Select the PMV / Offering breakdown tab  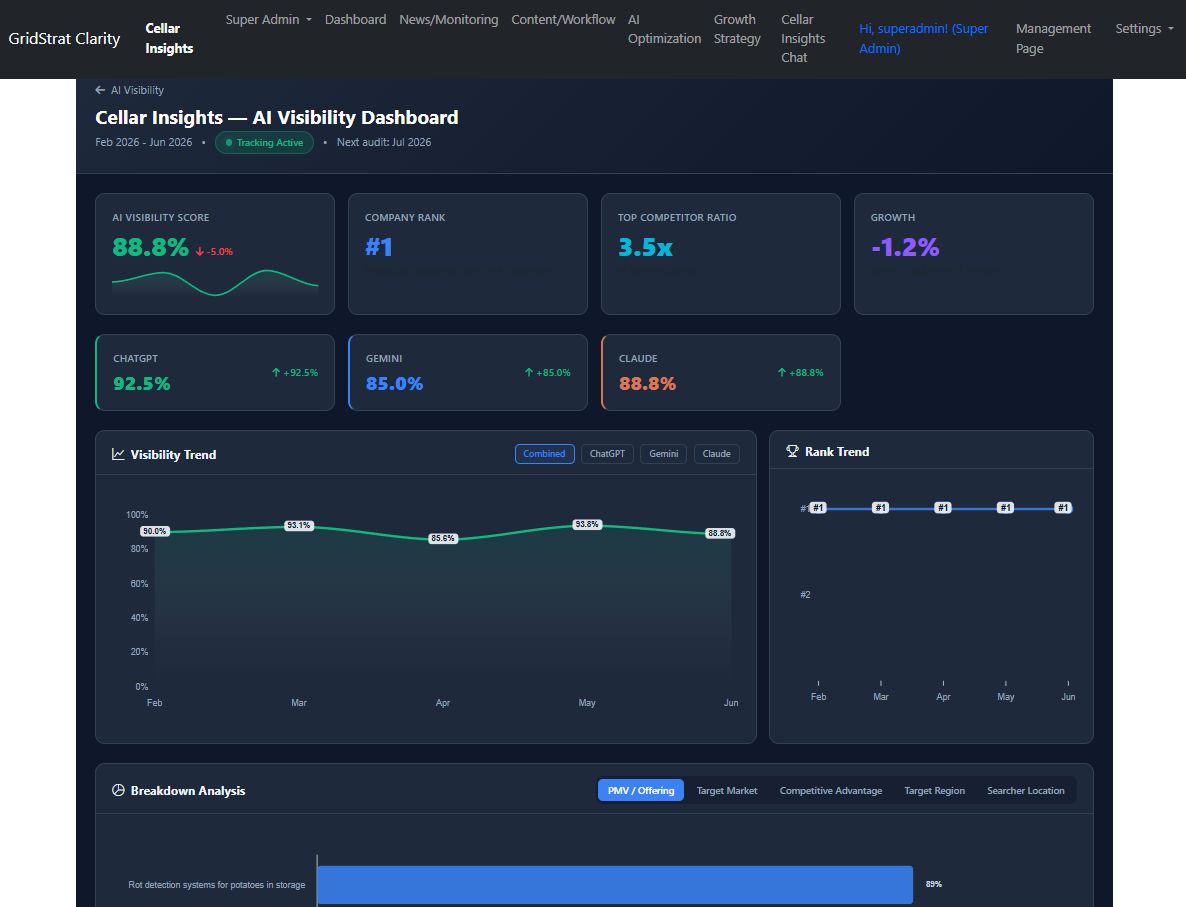coord(641,791)
